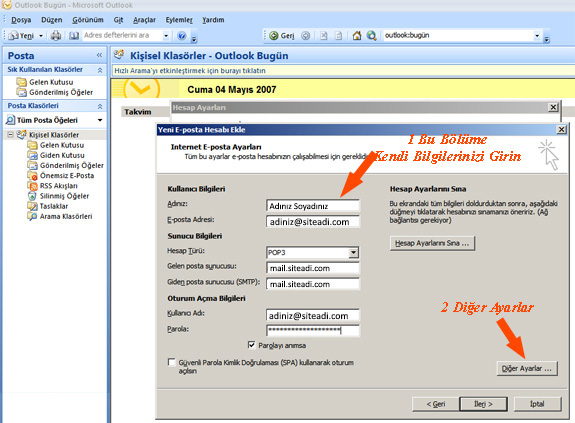Click the Geri button in the dialog

pyautogui.click(x=435, y=404)
